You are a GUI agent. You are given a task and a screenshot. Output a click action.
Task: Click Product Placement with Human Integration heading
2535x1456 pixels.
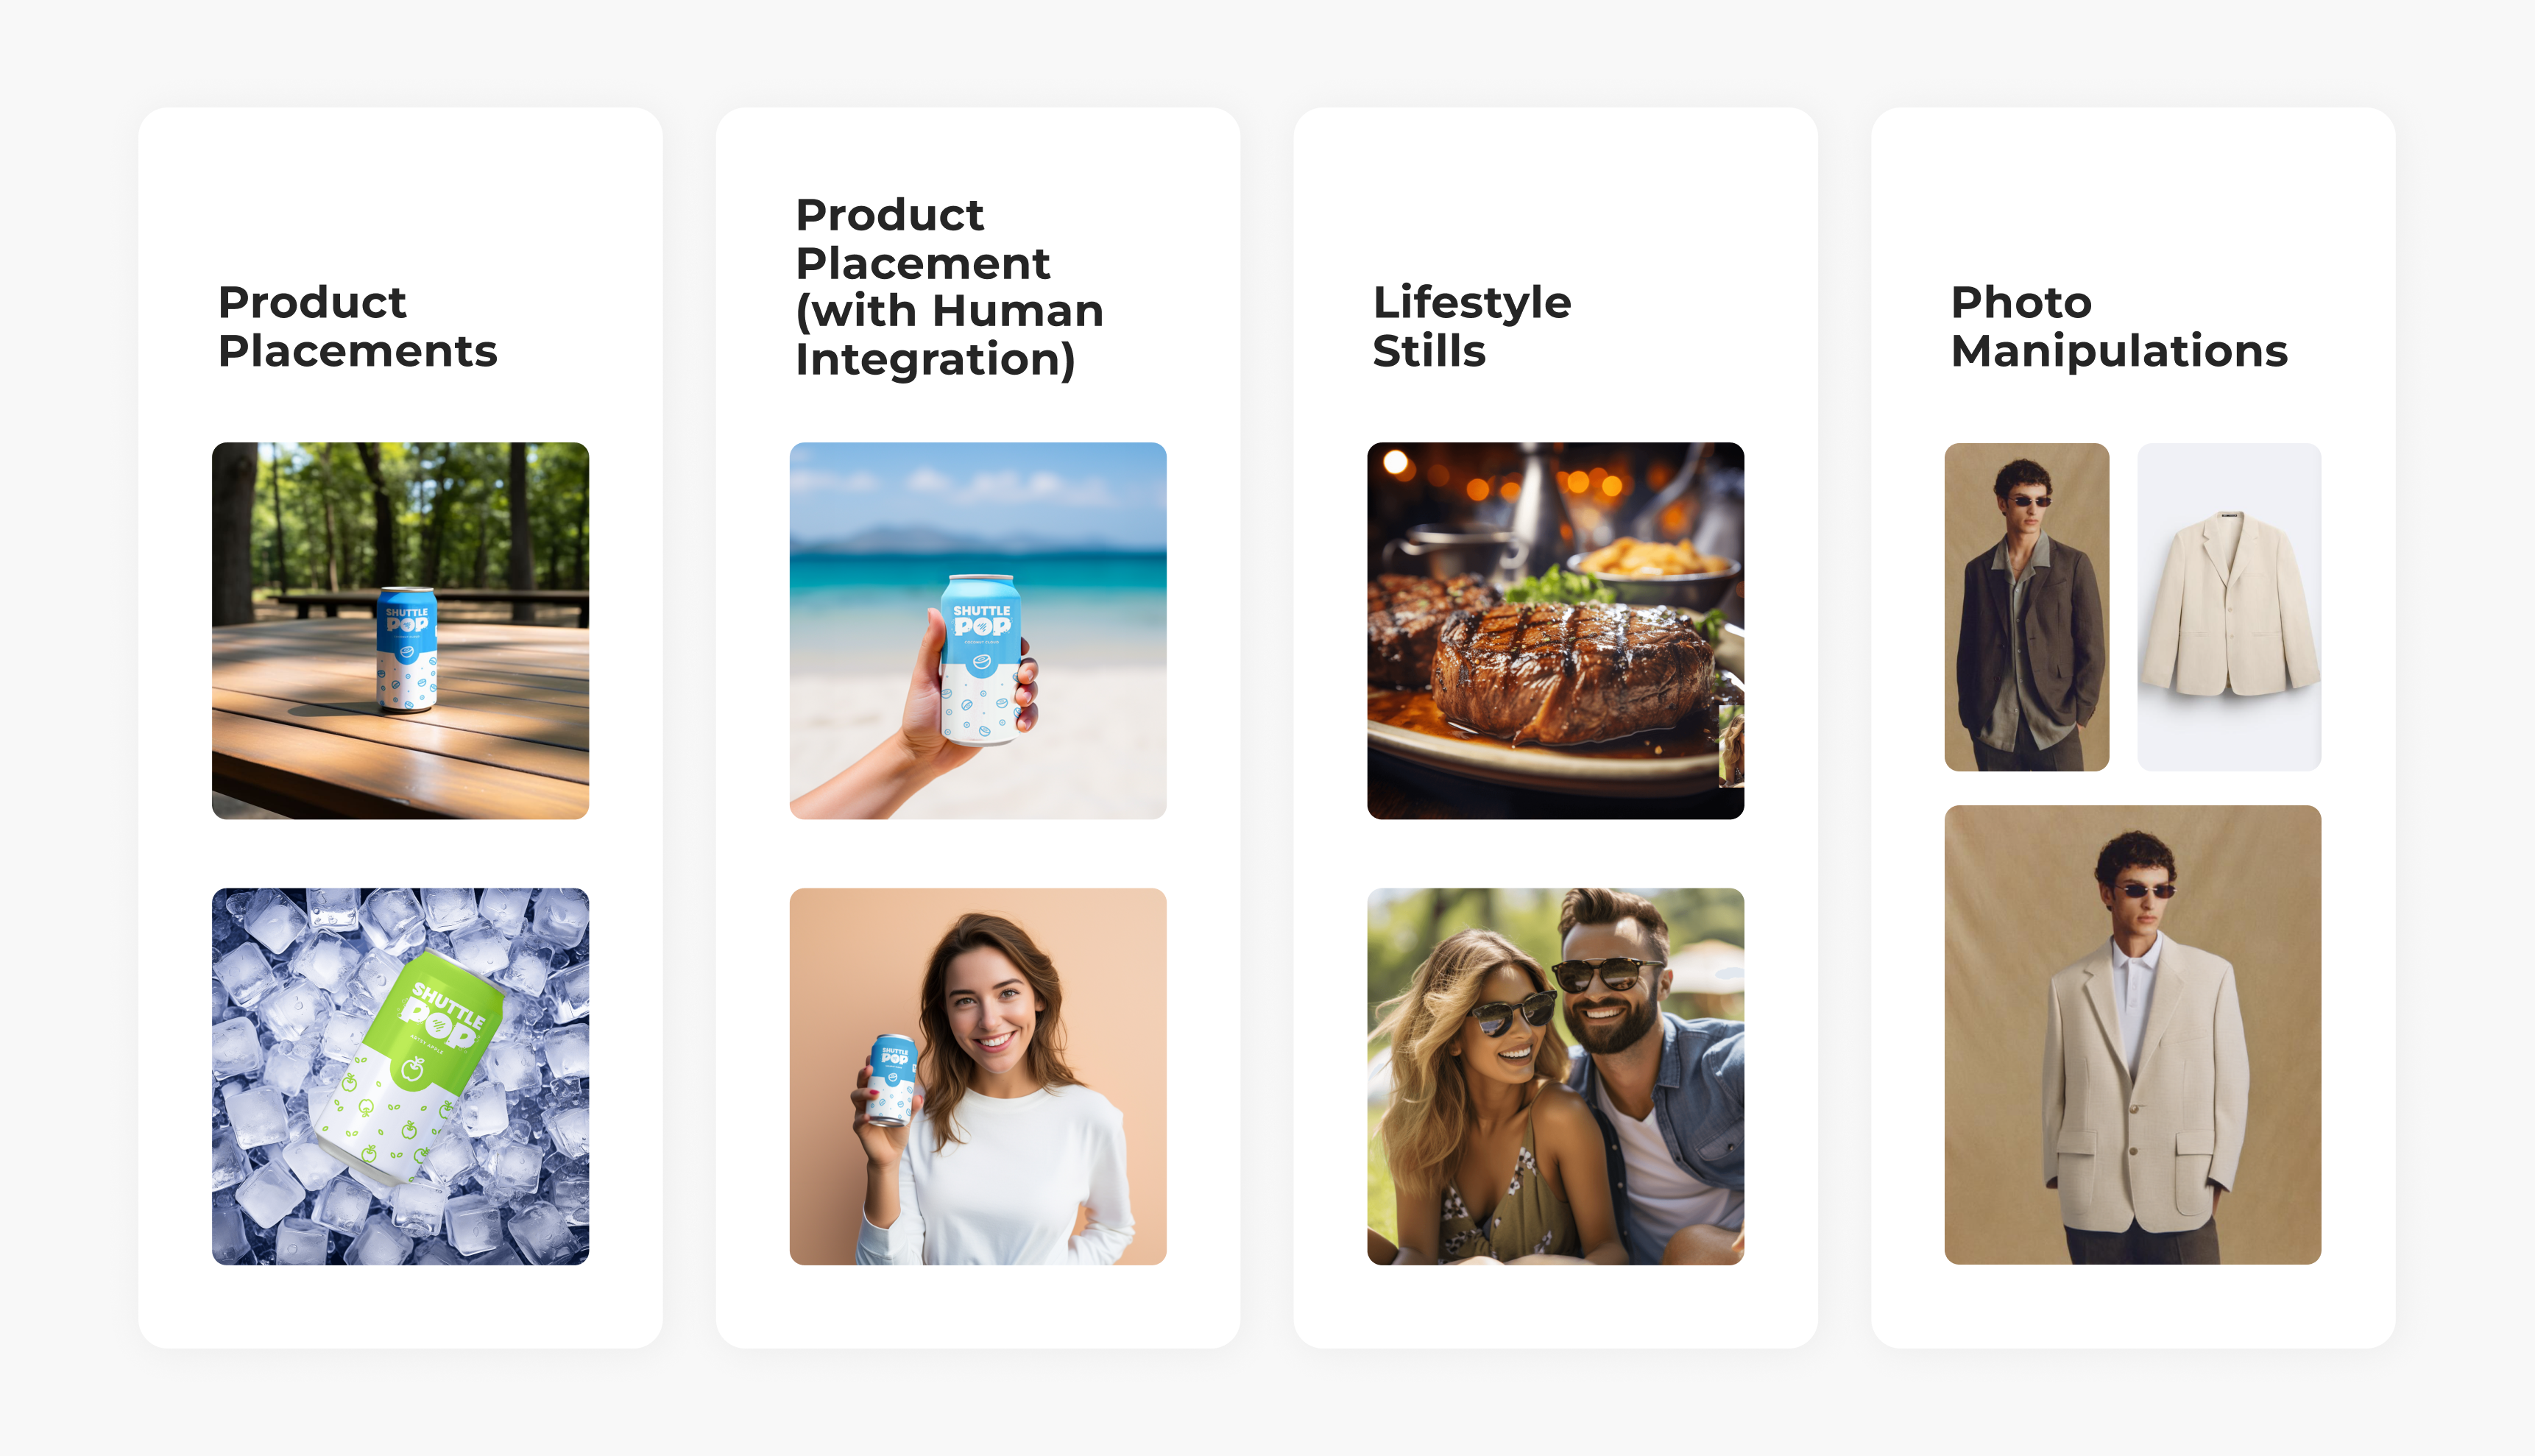point(949,287)
